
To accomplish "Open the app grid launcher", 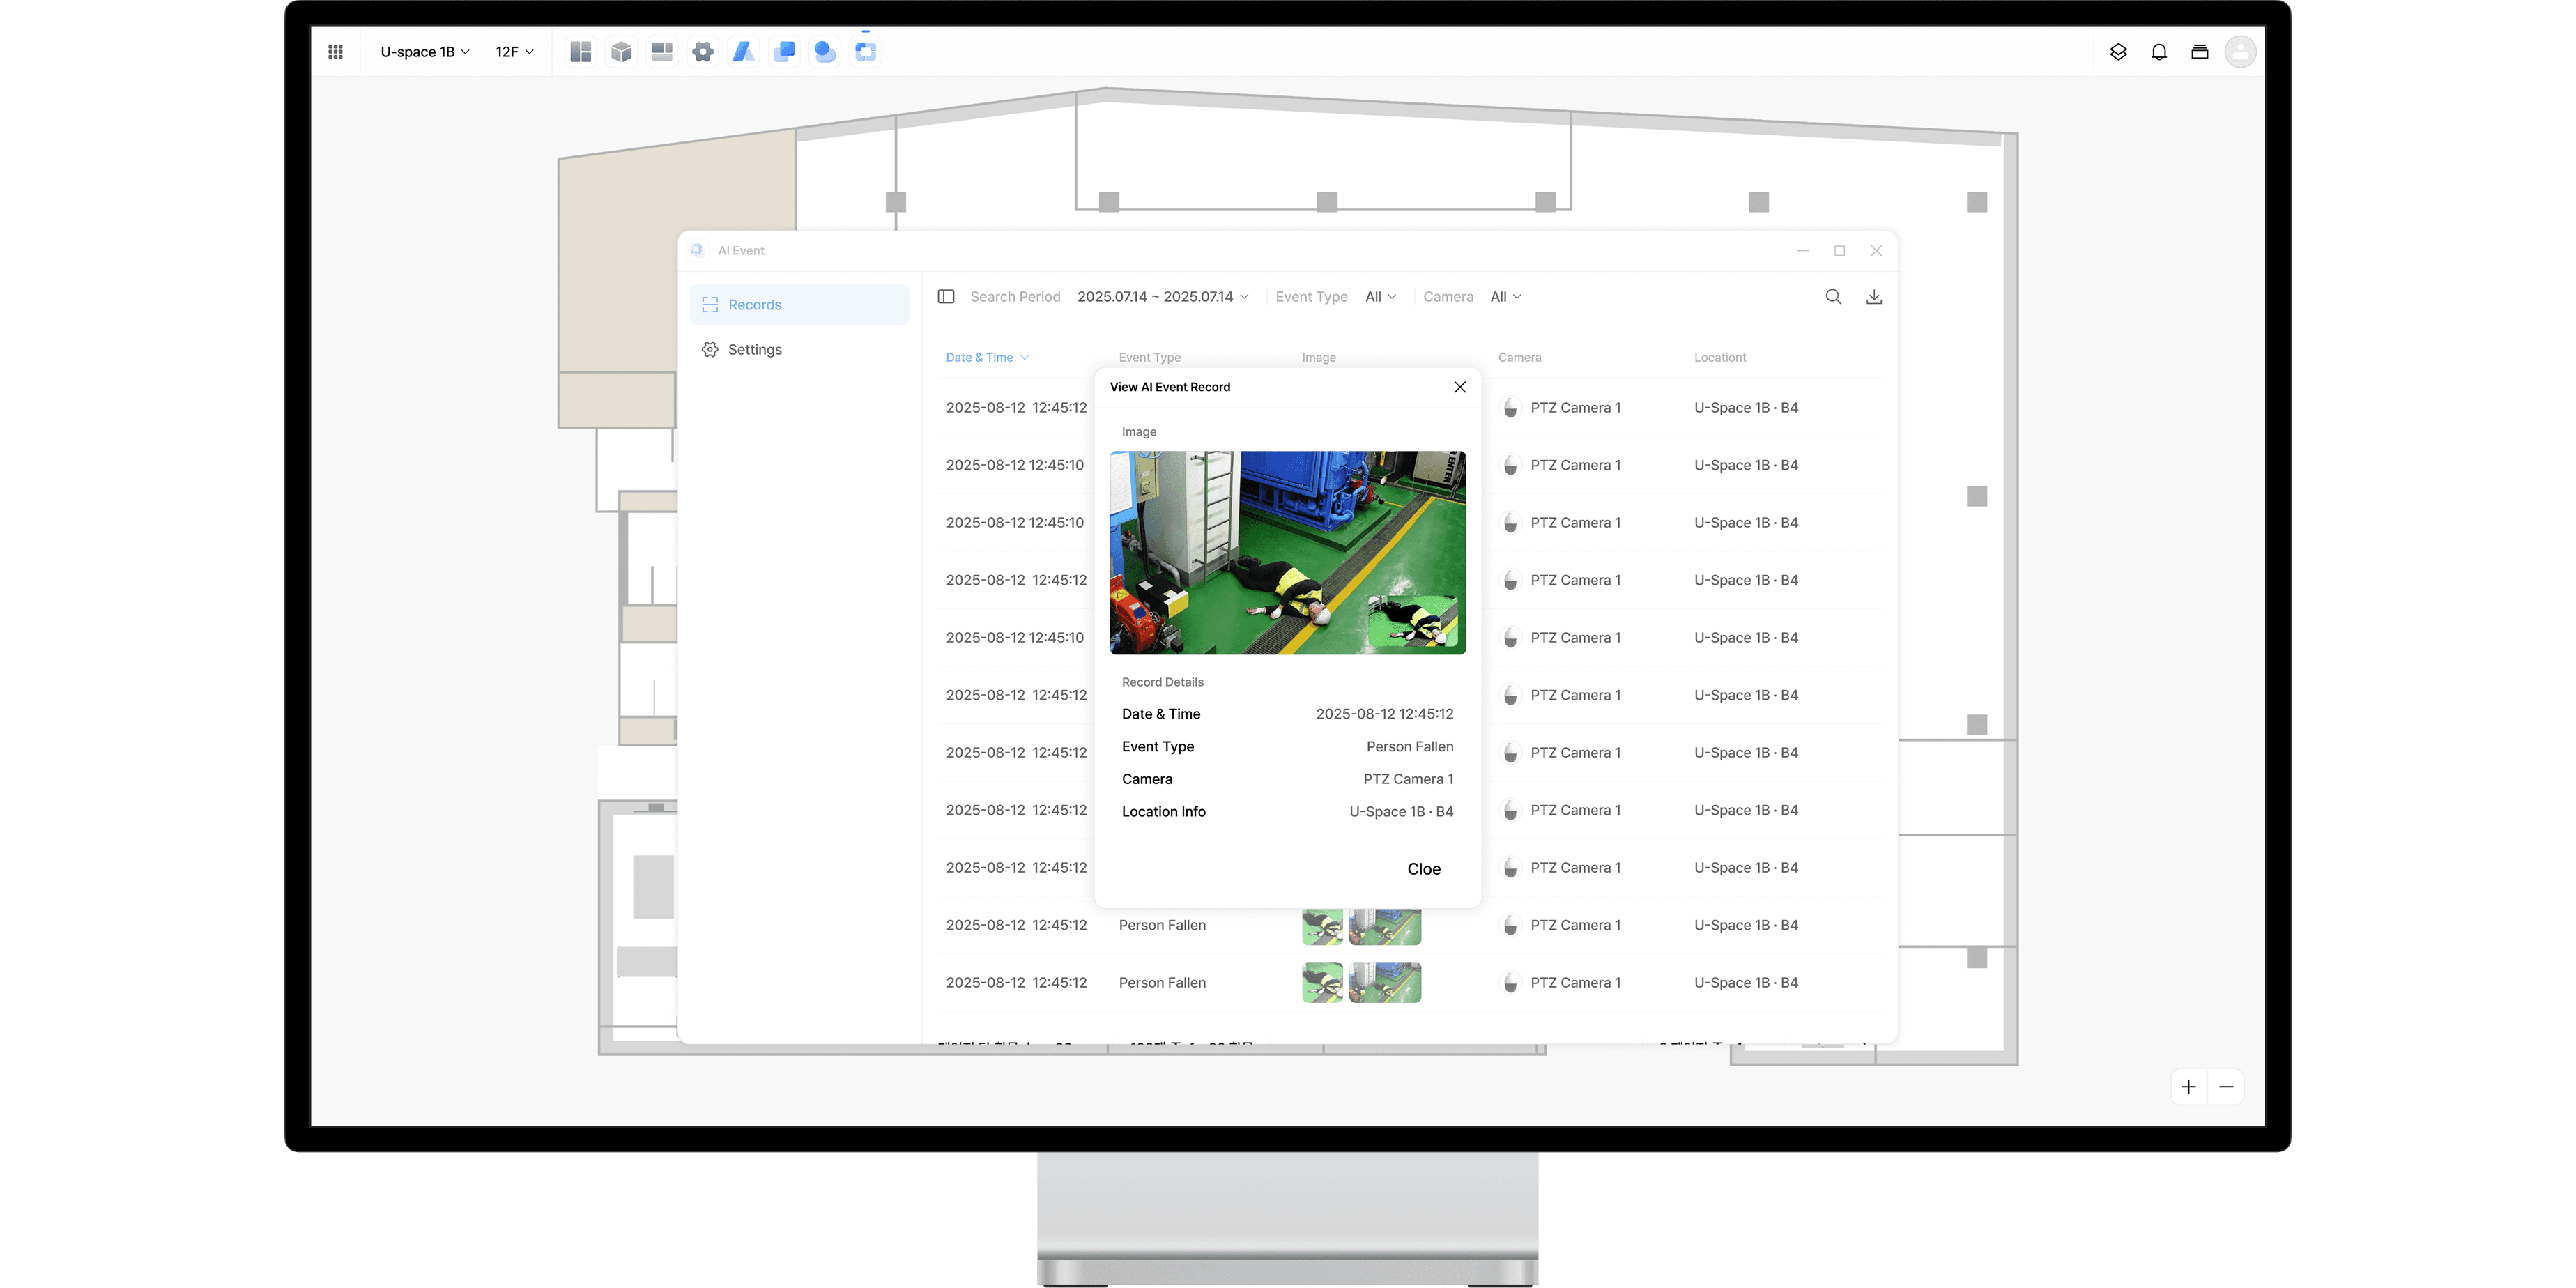I will click(x=336, y=52).
